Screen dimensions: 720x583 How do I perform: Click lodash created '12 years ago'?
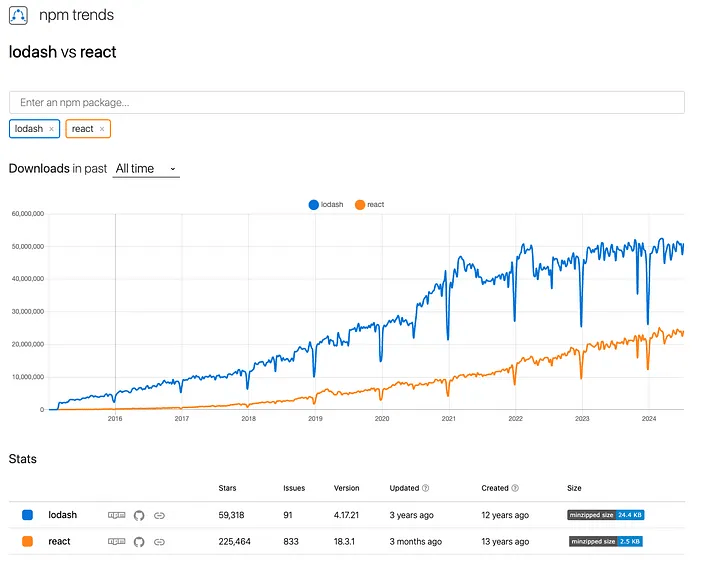tap(505, 515)
